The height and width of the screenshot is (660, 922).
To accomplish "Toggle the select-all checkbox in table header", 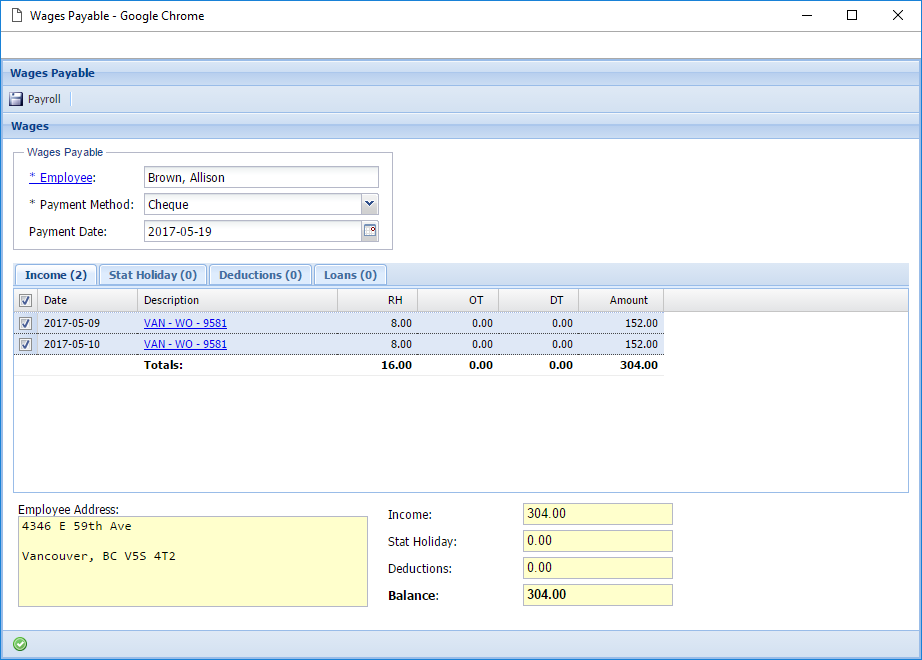I will click(25, 300).
